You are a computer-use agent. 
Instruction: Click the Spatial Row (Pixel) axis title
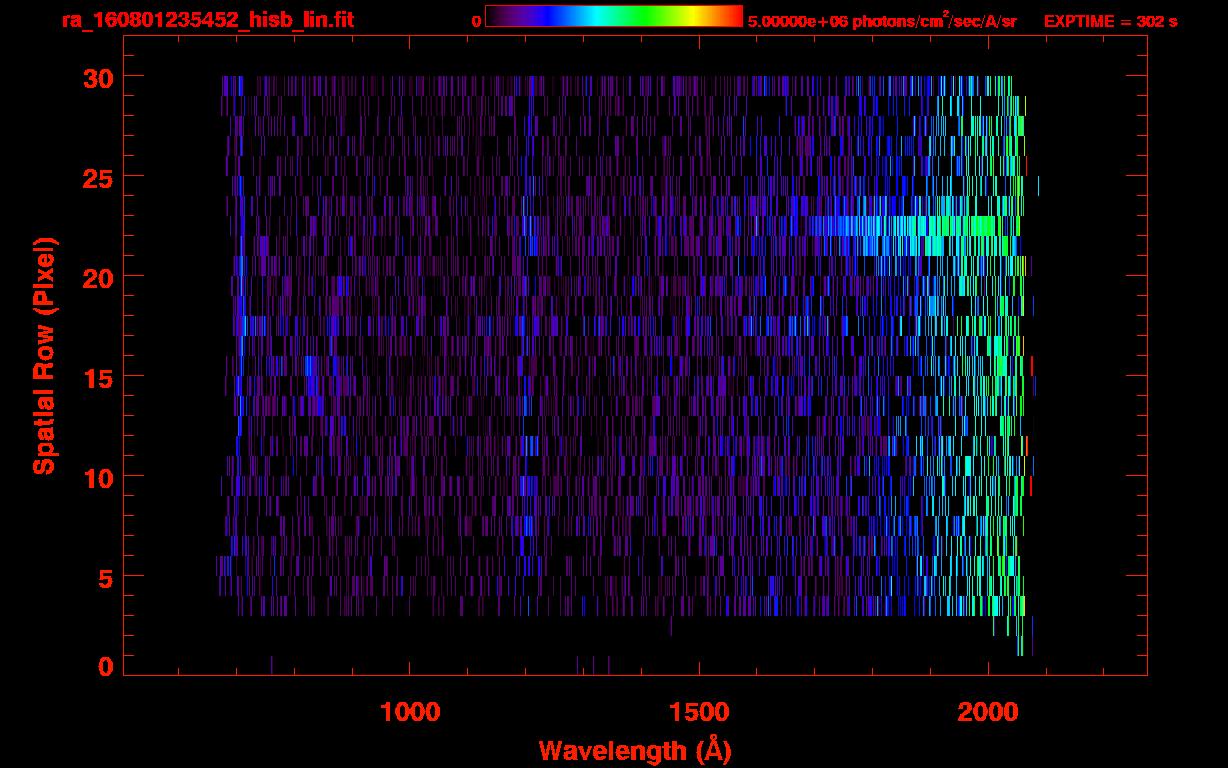pos(44,355)
